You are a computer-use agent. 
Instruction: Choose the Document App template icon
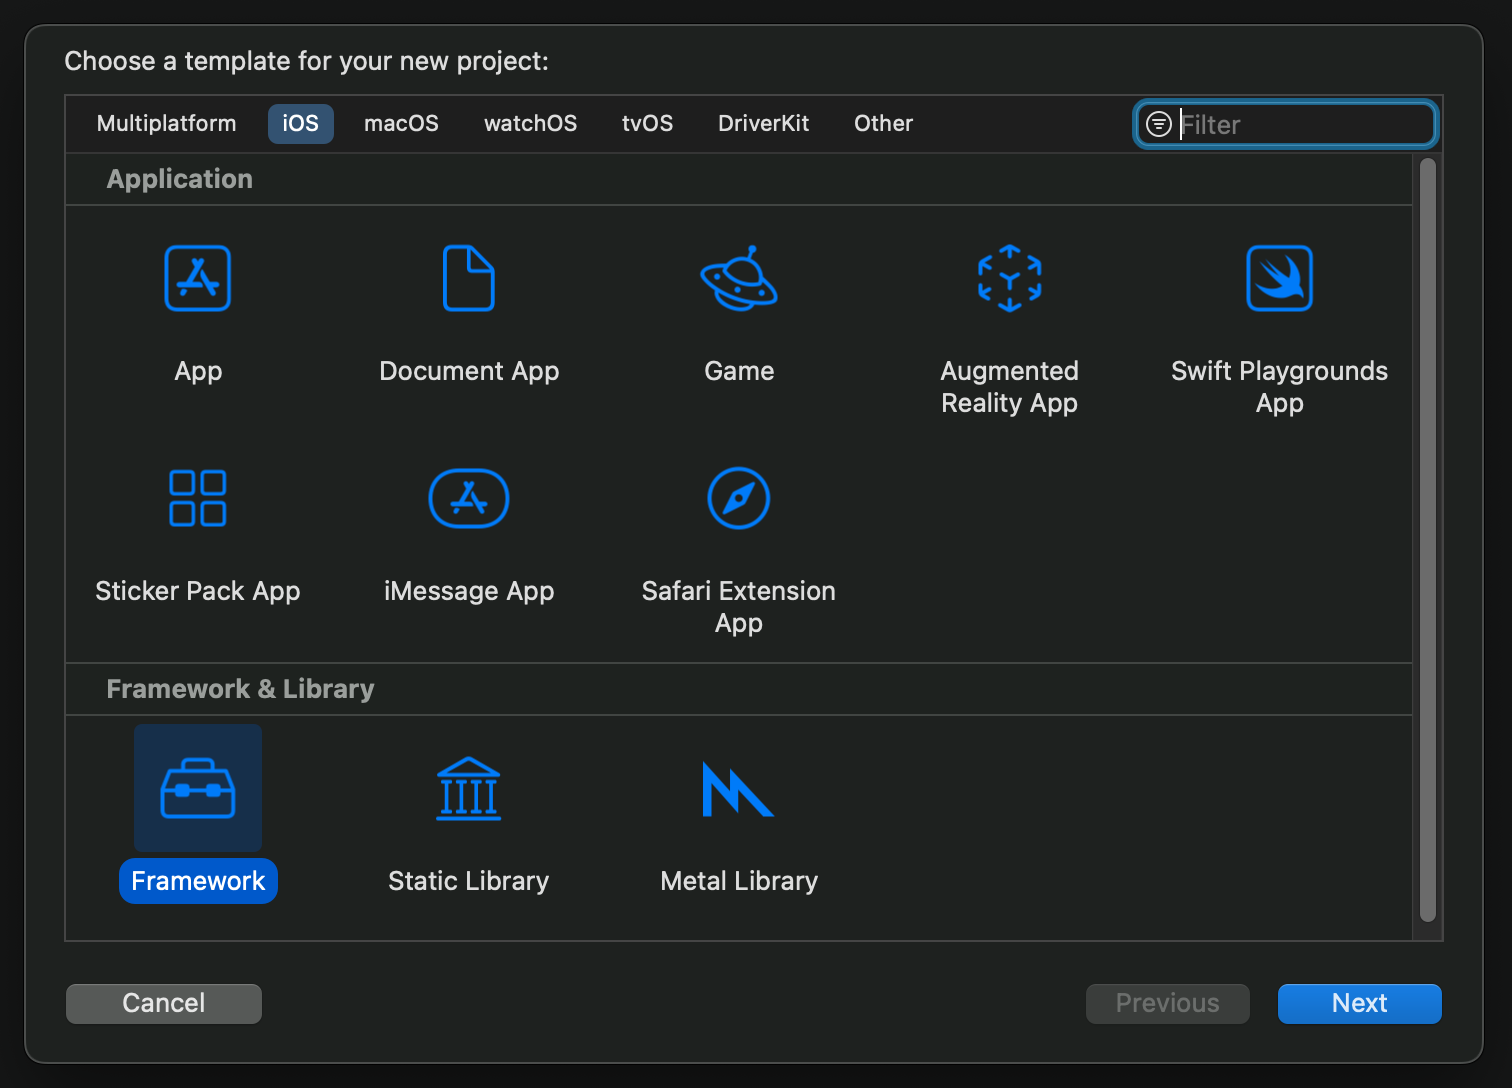click(469, 278)
